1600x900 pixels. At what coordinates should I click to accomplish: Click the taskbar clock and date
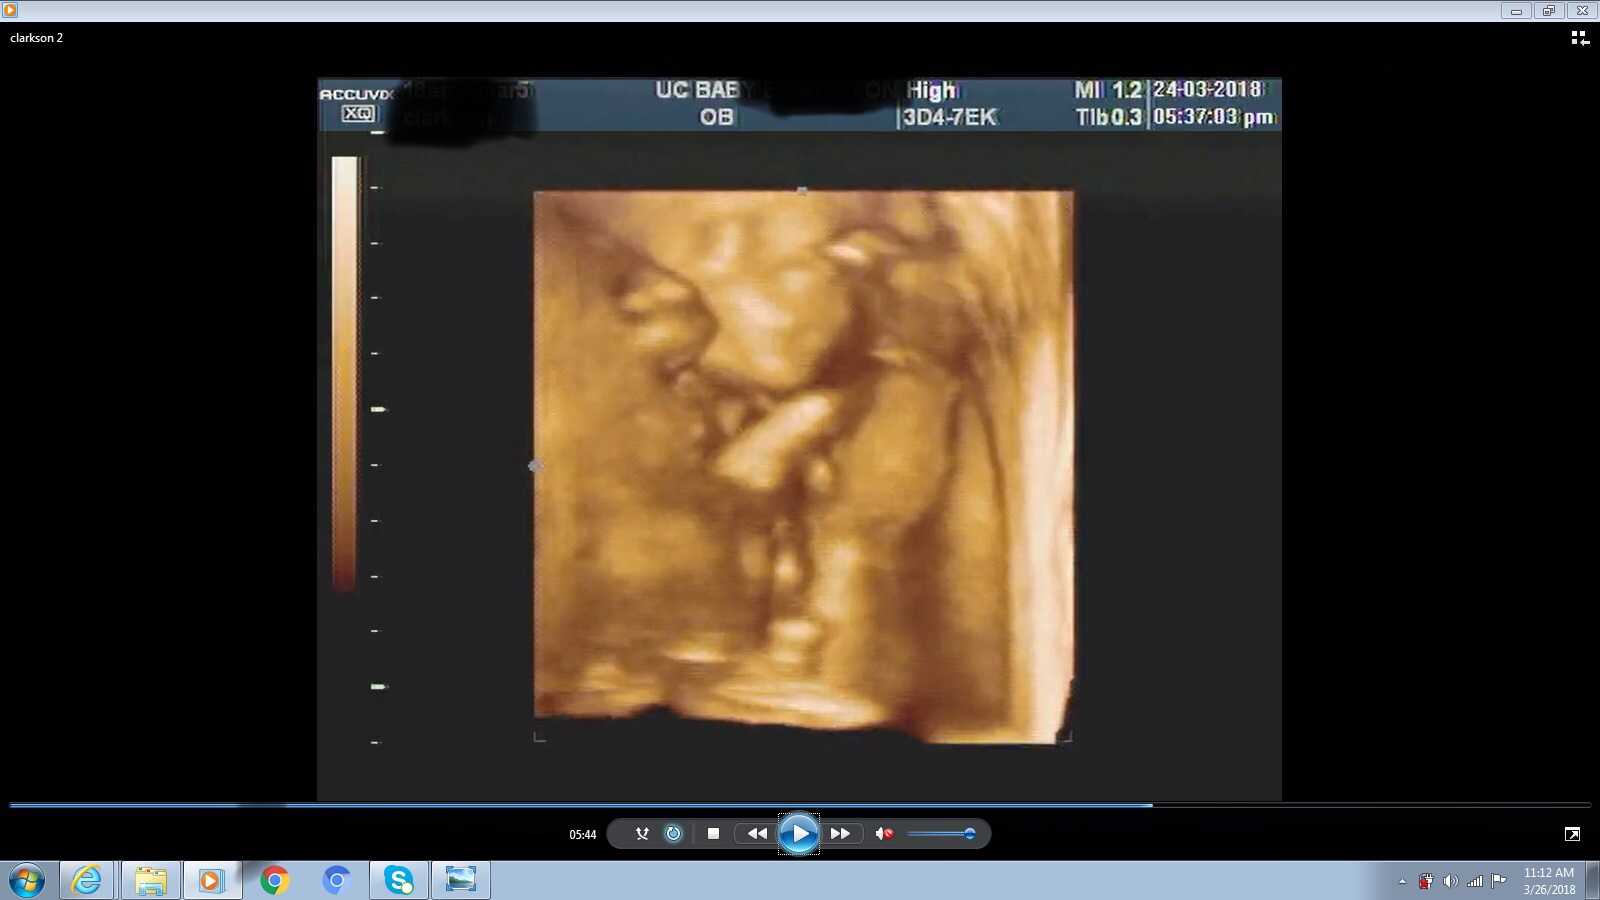[1549, 881]
